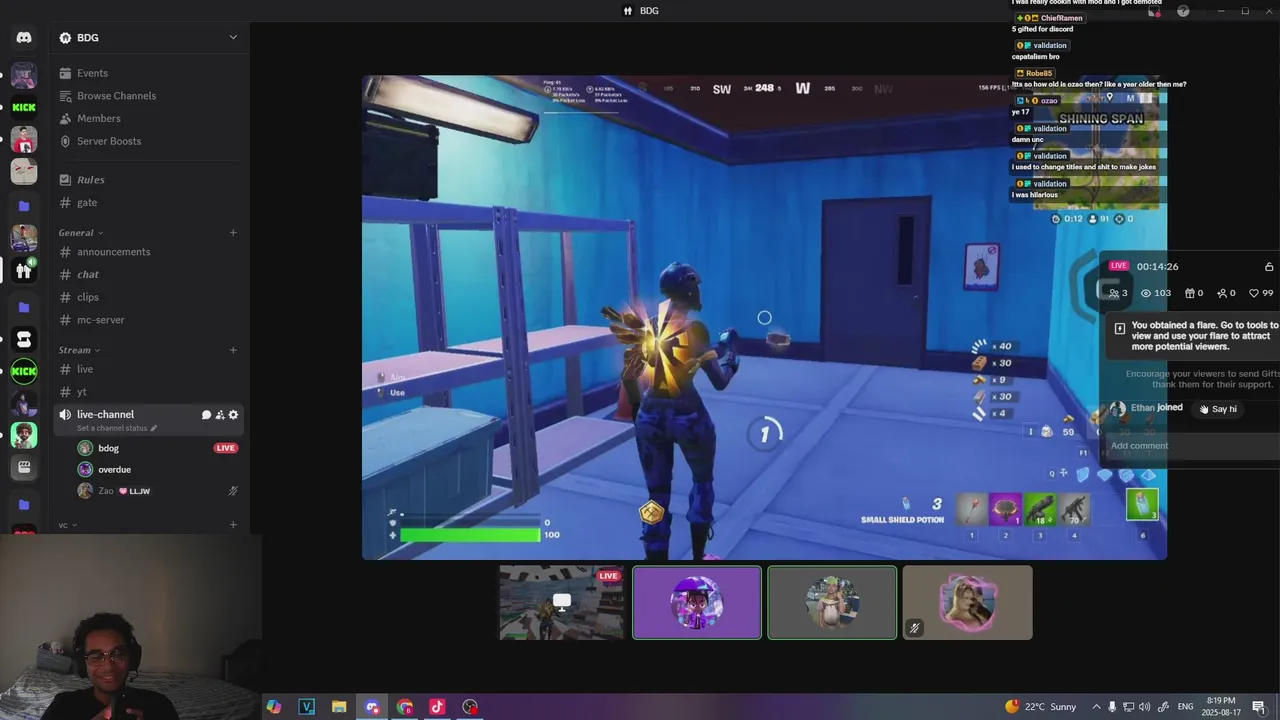
Task: Click the likes heart icon in the live panel
Action: pos(1254,293)
